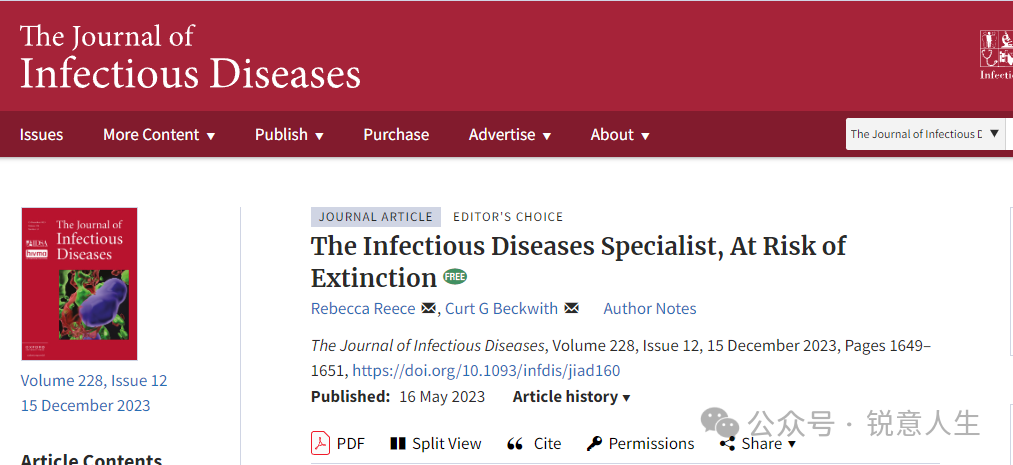1013x465 pixels.
Task: Open Split View via its icon
Action: [x=398, y=443]
